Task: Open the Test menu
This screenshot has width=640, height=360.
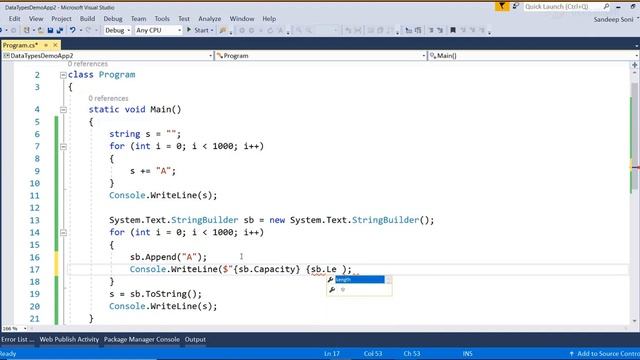Action: click(x=184, y=19)
